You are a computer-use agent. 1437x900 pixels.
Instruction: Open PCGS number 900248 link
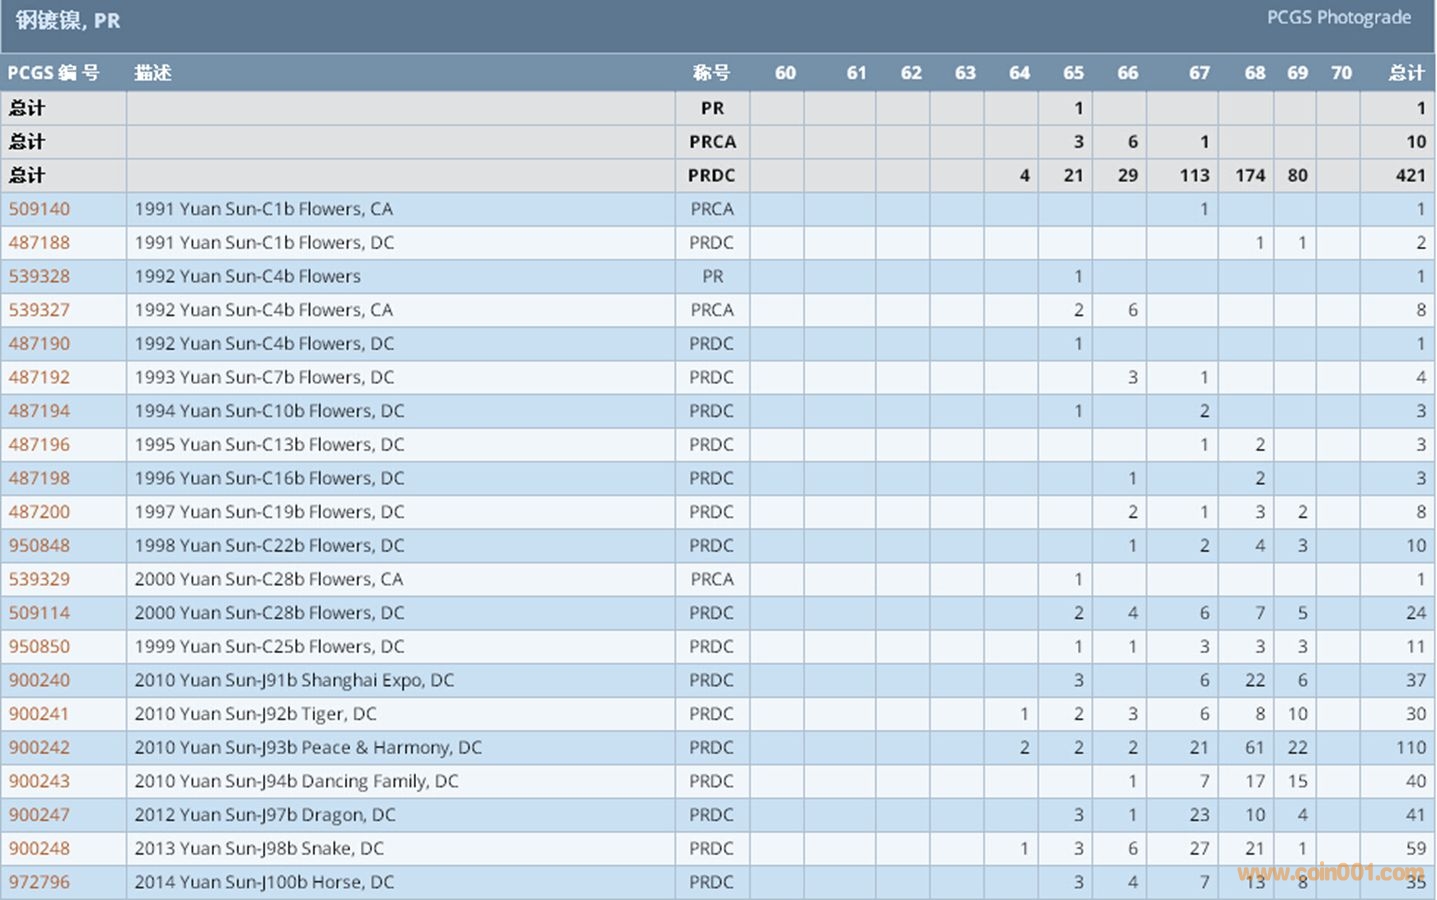coord(40,849)
